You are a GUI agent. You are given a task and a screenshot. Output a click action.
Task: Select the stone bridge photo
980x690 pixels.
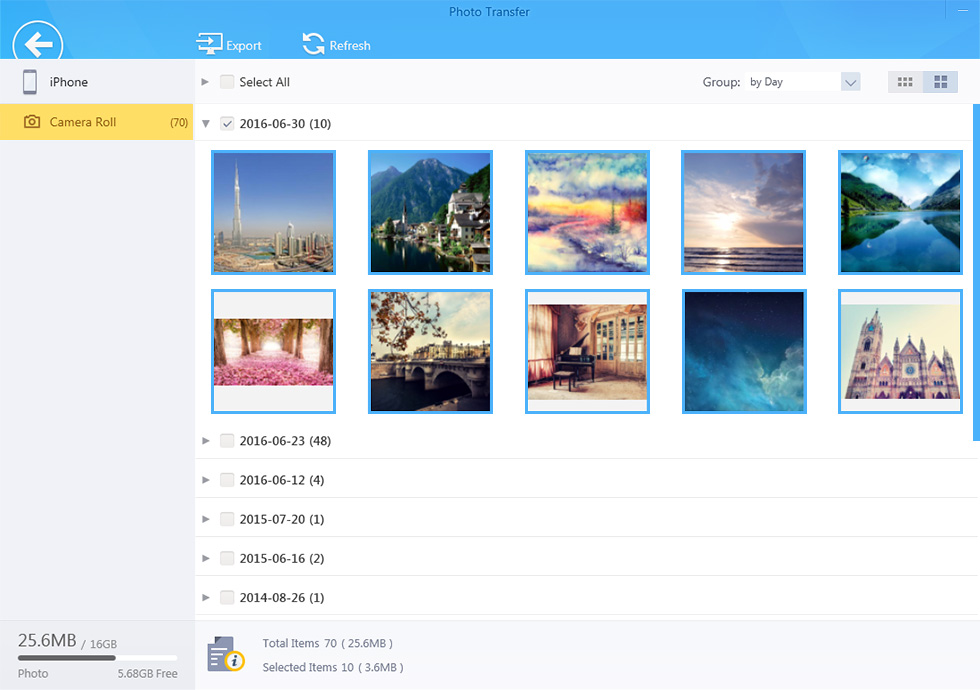coord(430,351)
